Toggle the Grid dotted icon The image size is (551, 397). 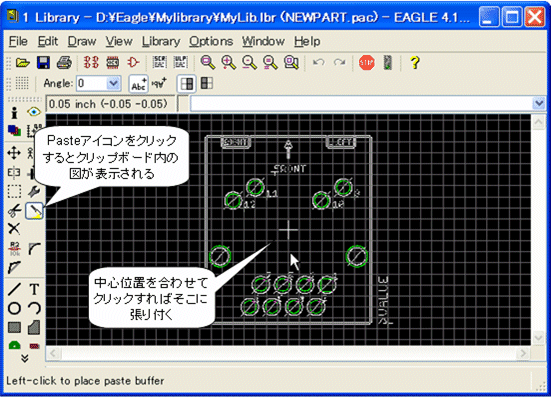point(22,84)
